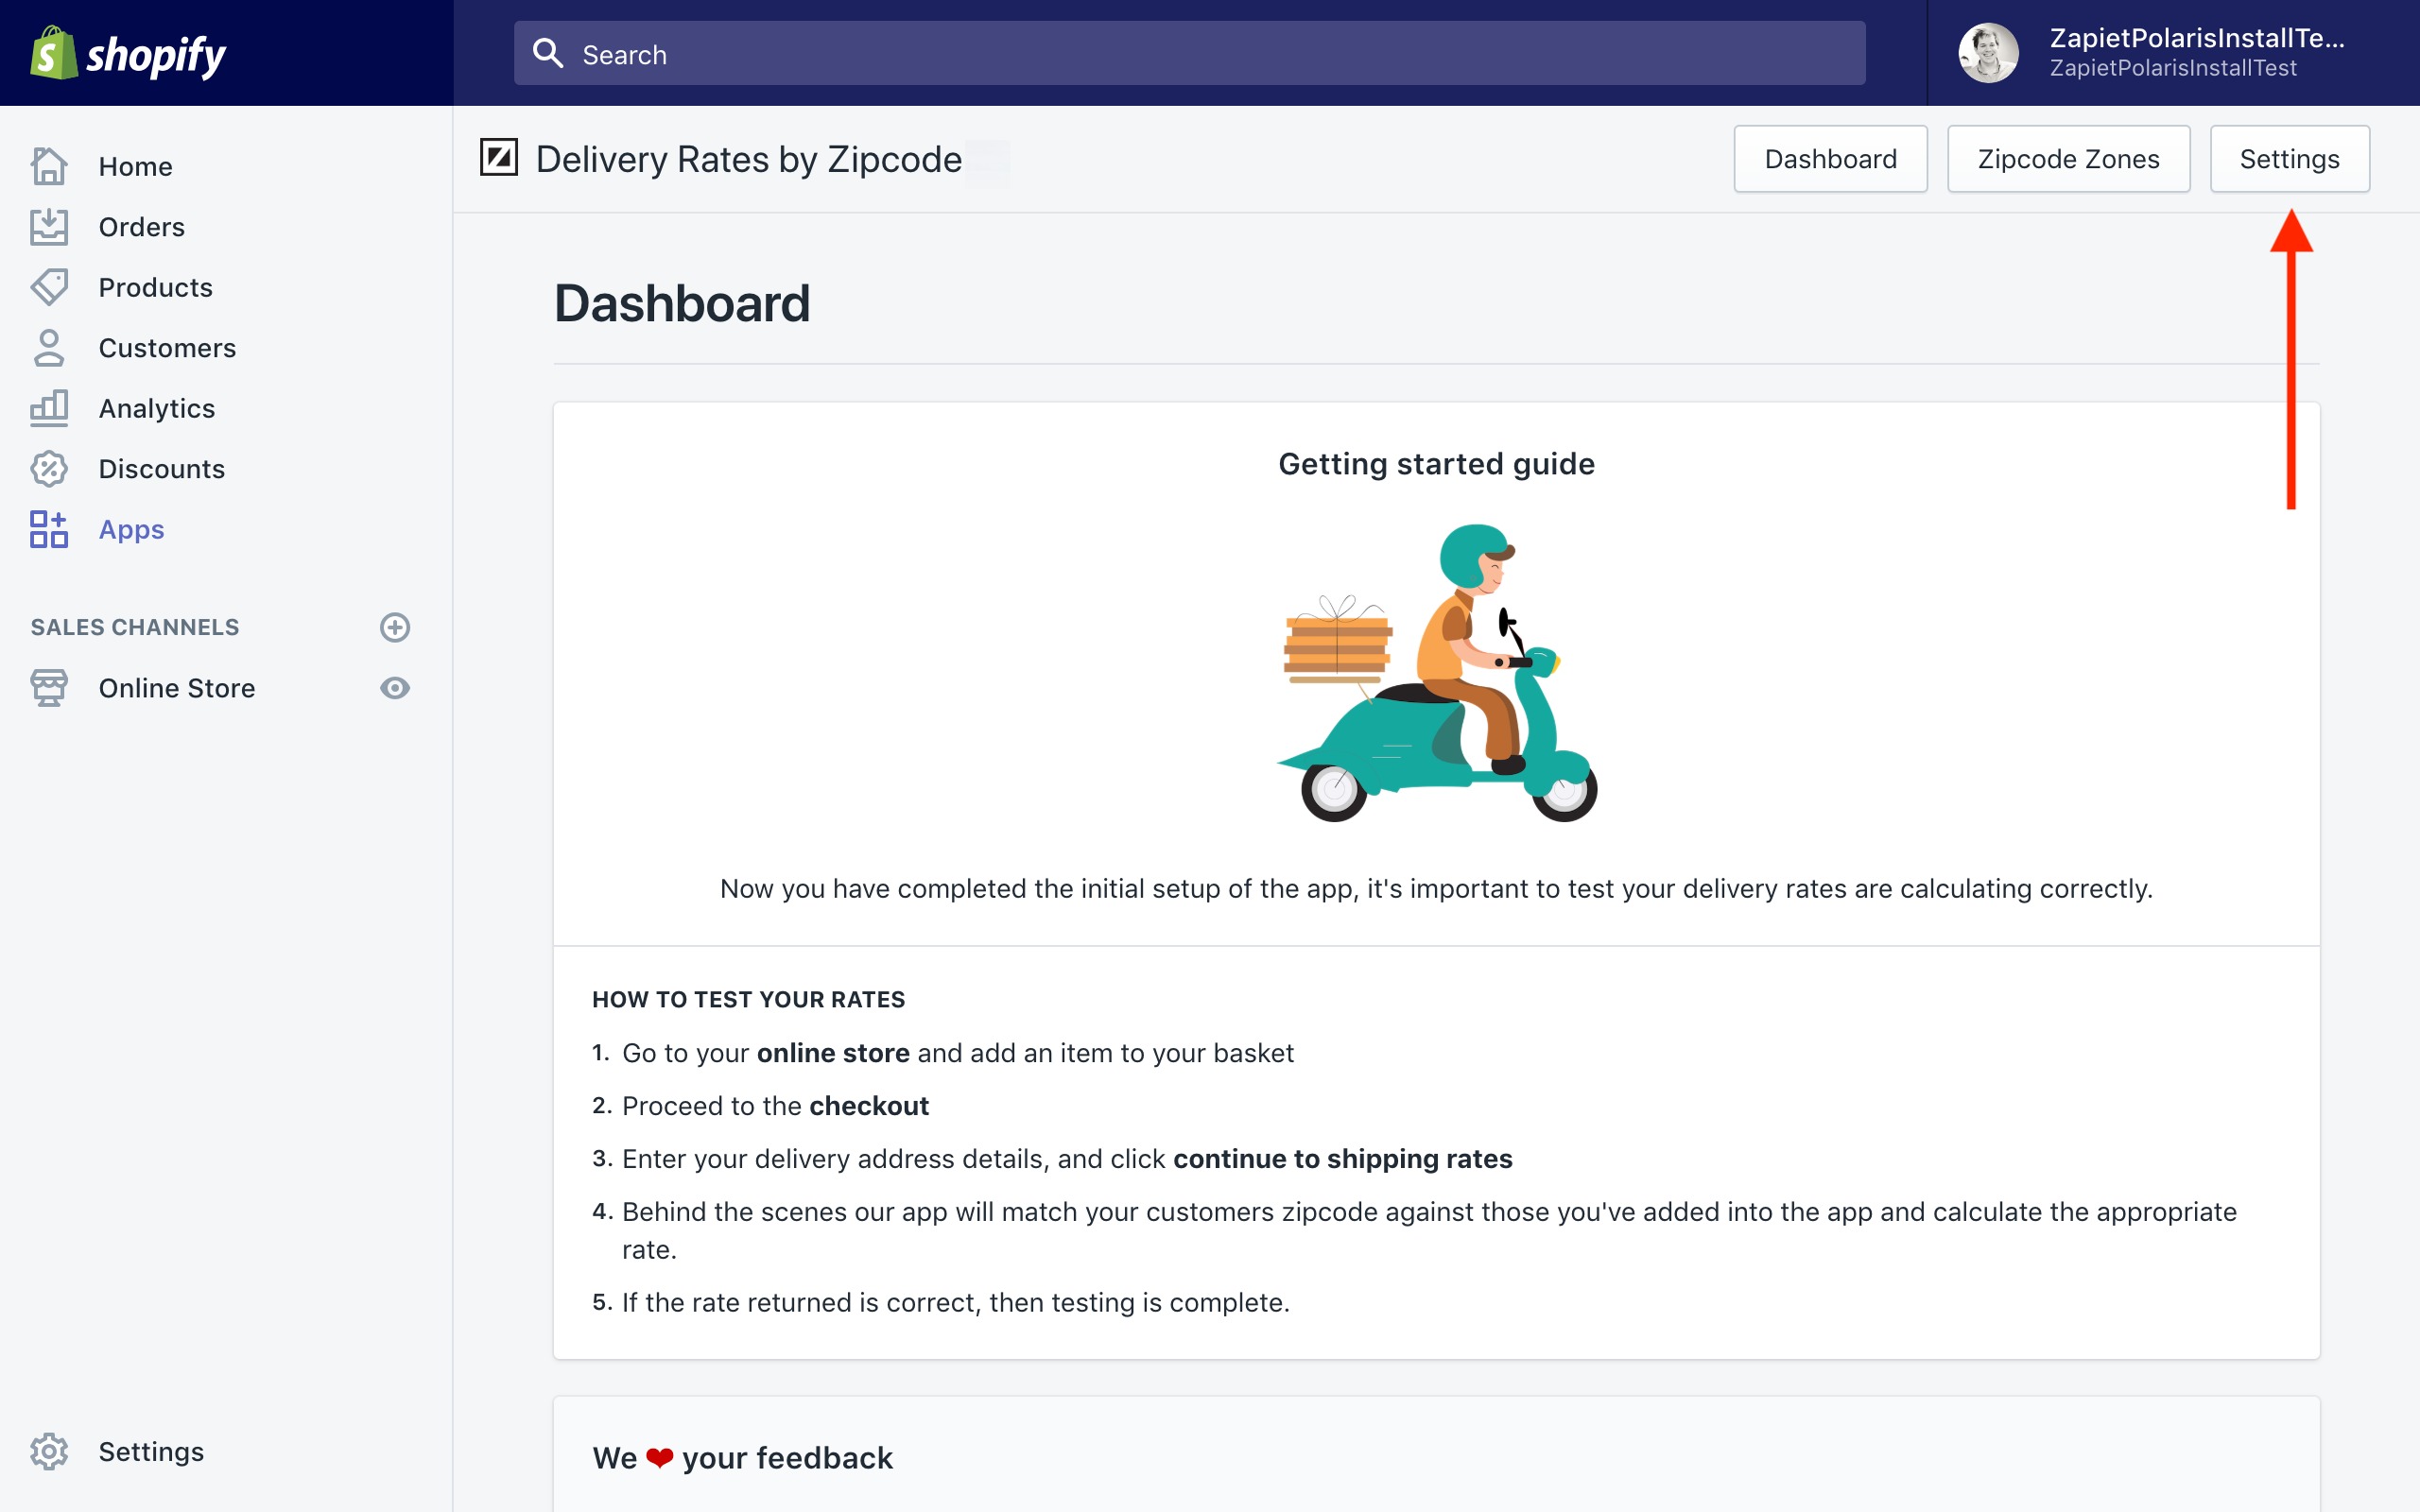Click the Zapiet app logo icon
This screenshot has width=2420, height=1512.
499,158
